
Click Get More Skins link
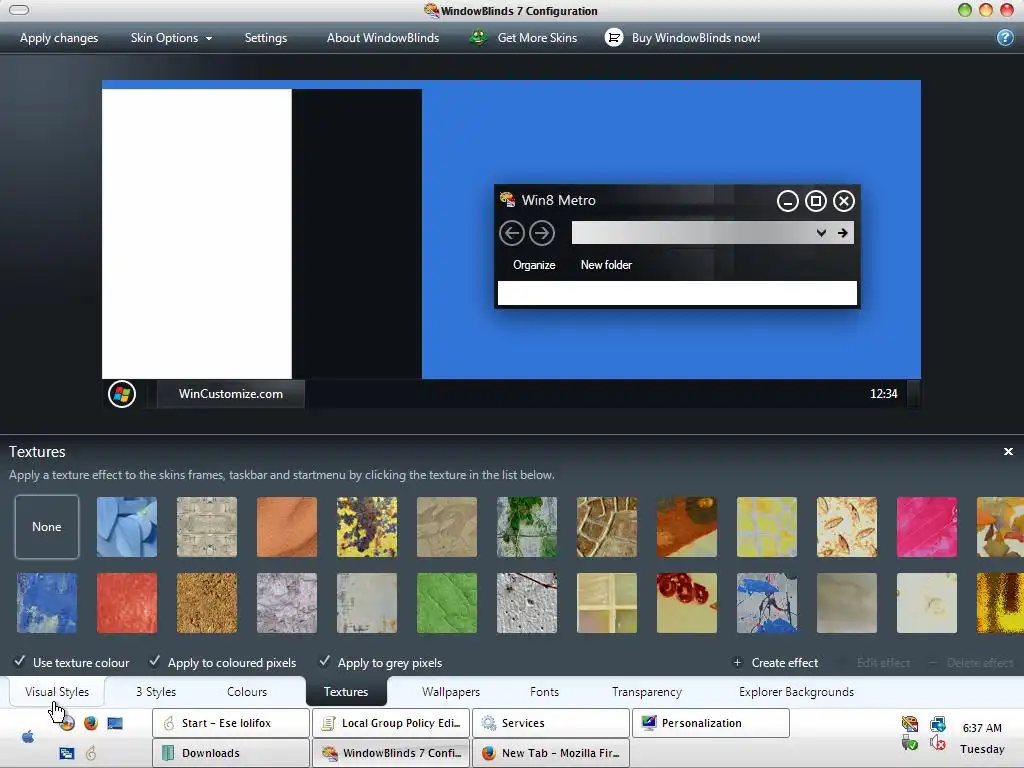pos(537,38)
